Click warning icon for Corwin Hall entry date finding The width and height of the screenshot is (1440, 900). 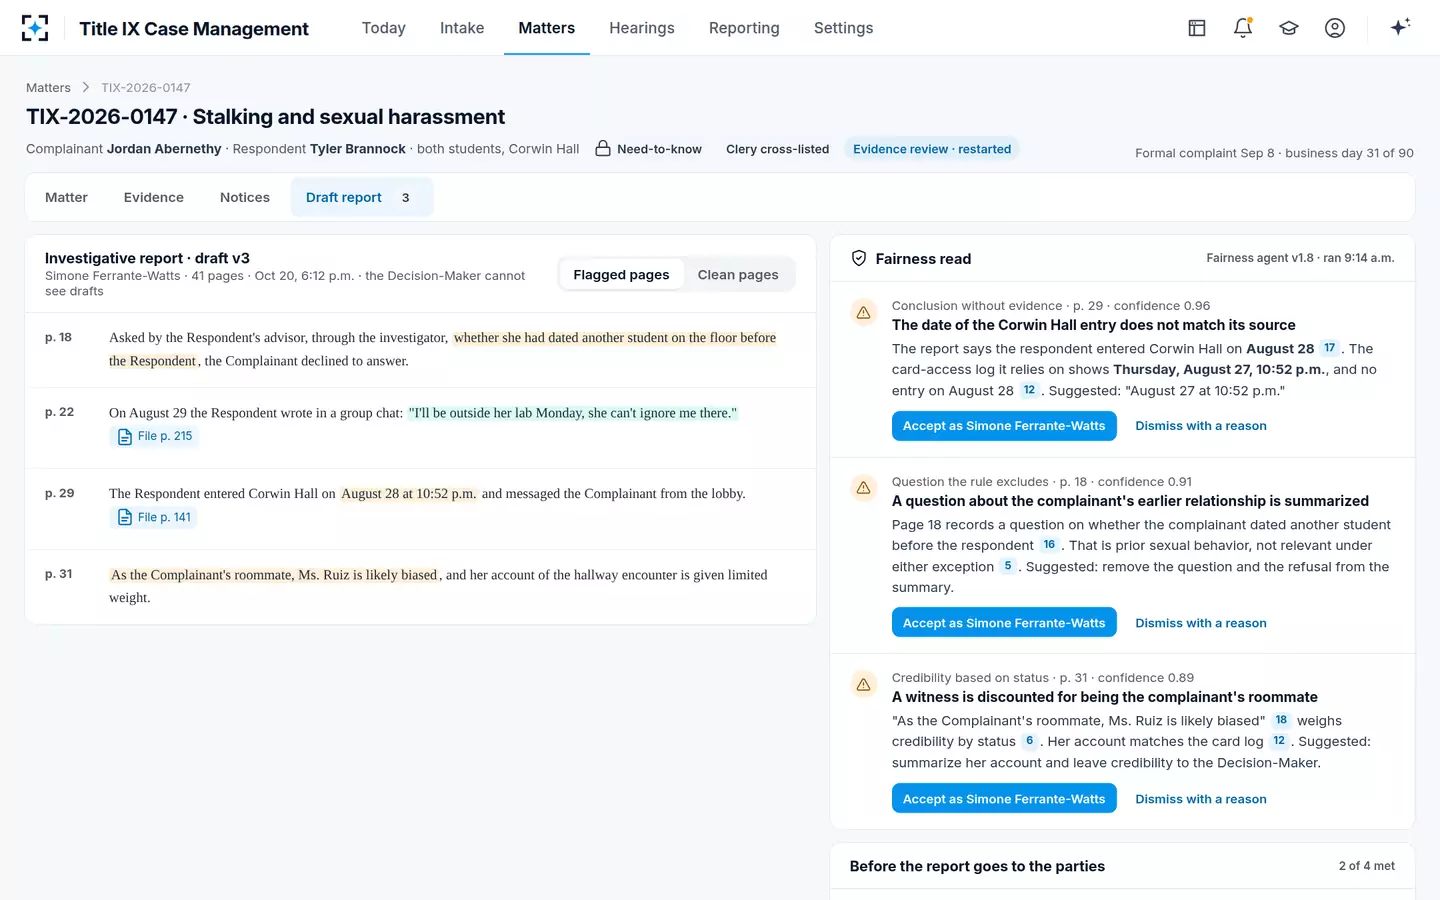[863, 313]
